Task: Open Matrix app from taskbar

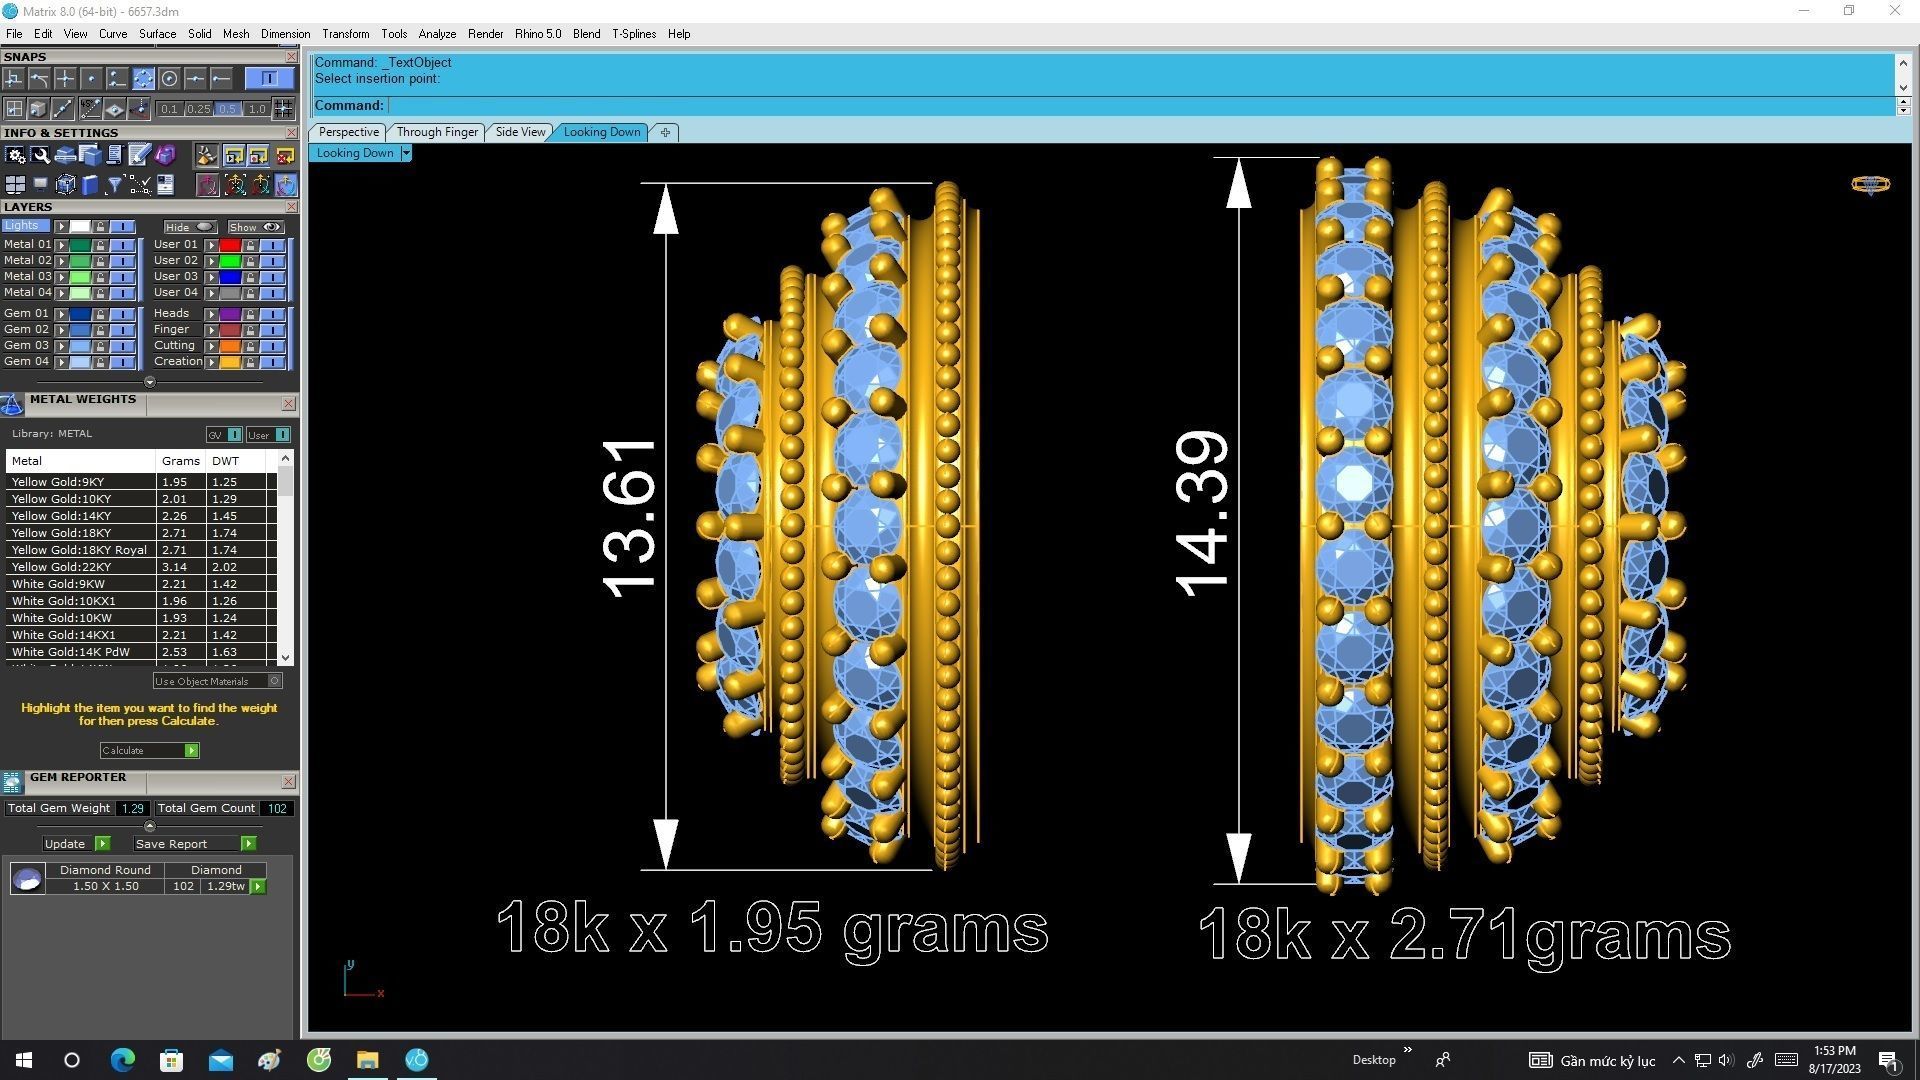Action: point(417,1060)
